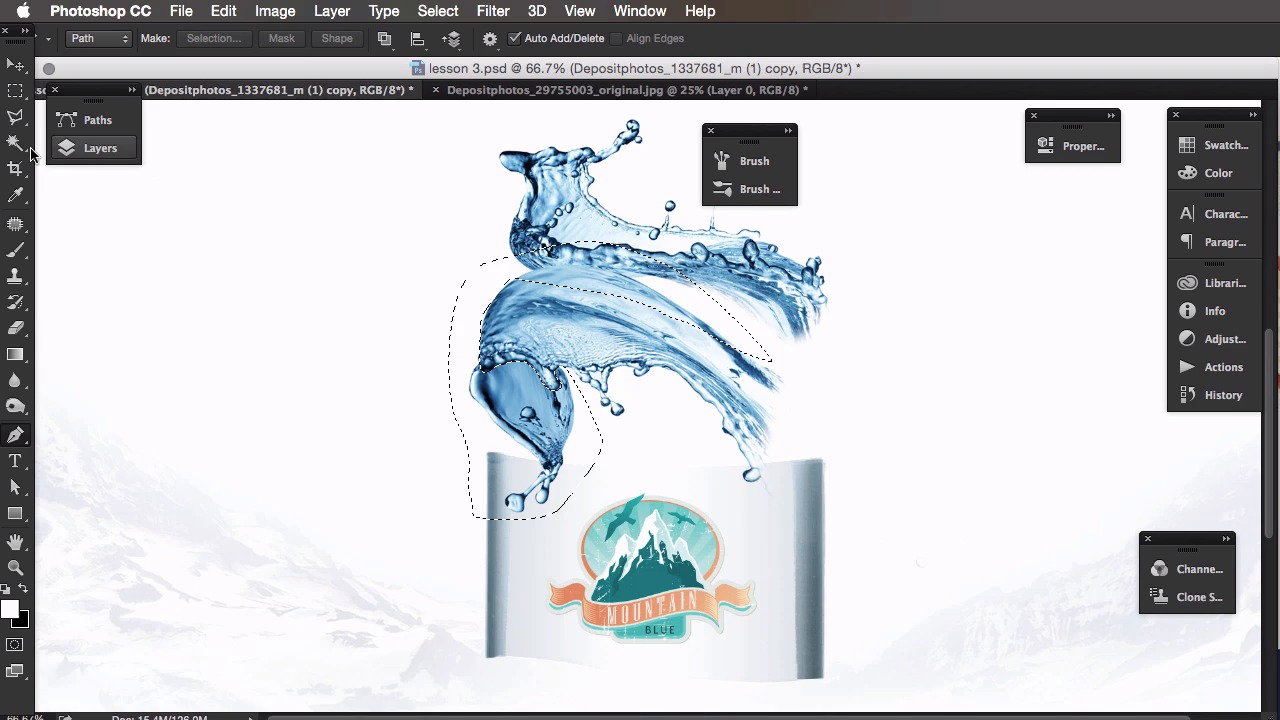Expand the Properties panel group
Viewport: 1280px width, 720px height.
(x=1111, y=116)
